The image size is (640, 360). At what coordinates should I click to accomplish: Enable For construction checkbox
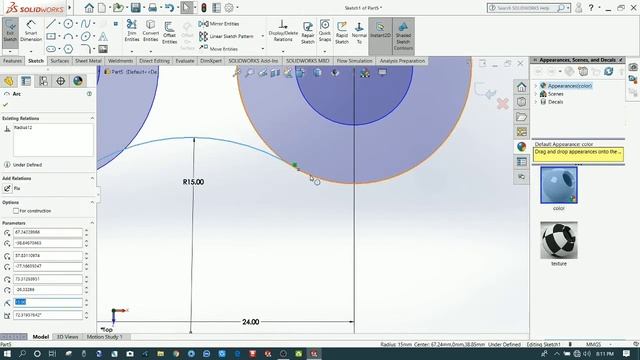(x=16, y=211)
